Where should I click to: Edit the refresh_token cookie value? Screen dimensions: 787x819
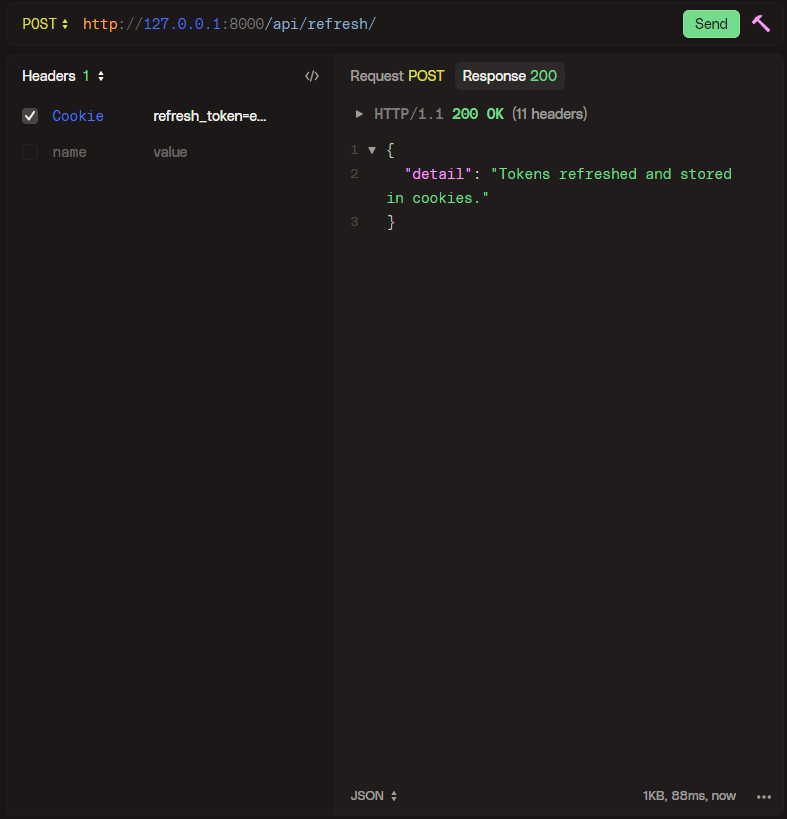click(x=210, y=116)
